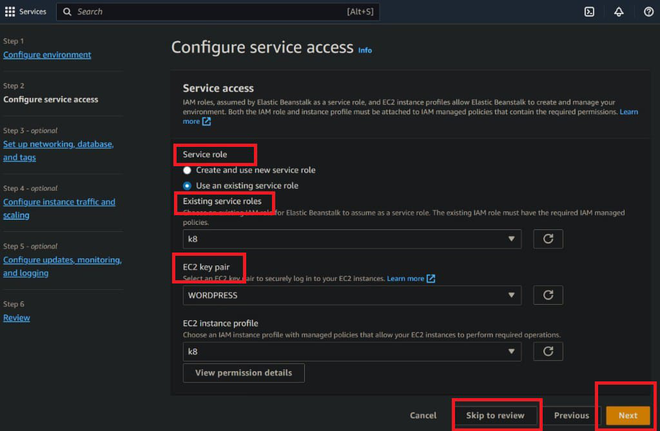Open the CloudShell terminal icon
Image resolution: width=660 pixels, height=431 pixels.
(x=589, y=12)
